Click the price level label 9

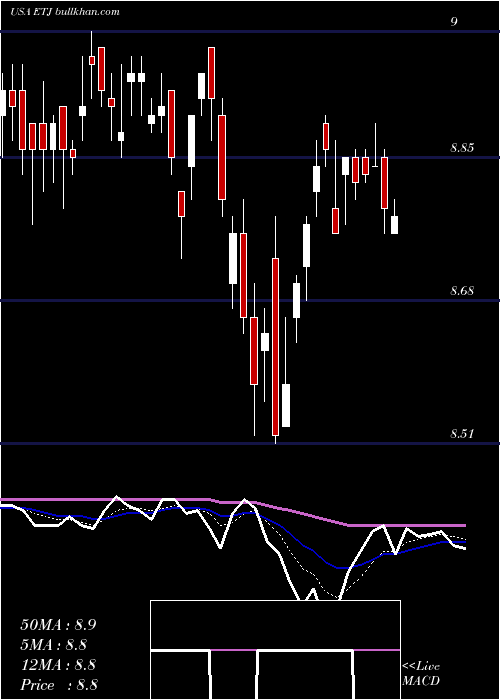click(454, 22)
